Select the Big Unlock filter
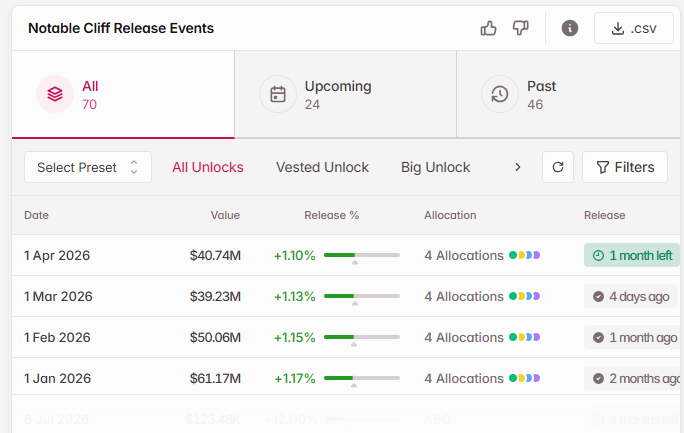This screenshot has width=684, height=433. coord(435,167)
